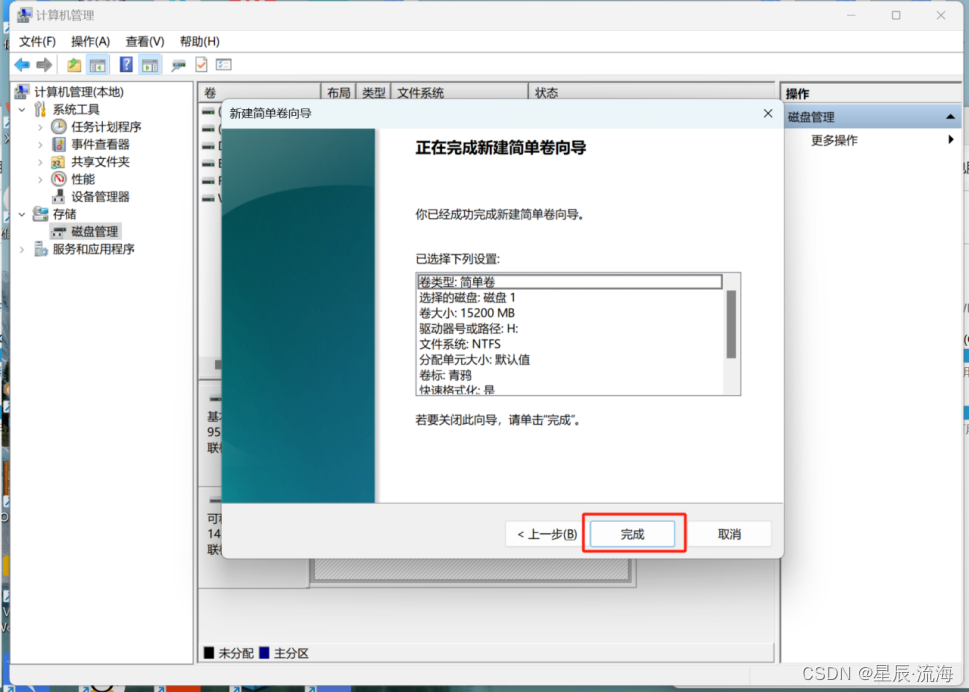Open the 操作(A) menu
969x692 pixels.
[90, 41]
